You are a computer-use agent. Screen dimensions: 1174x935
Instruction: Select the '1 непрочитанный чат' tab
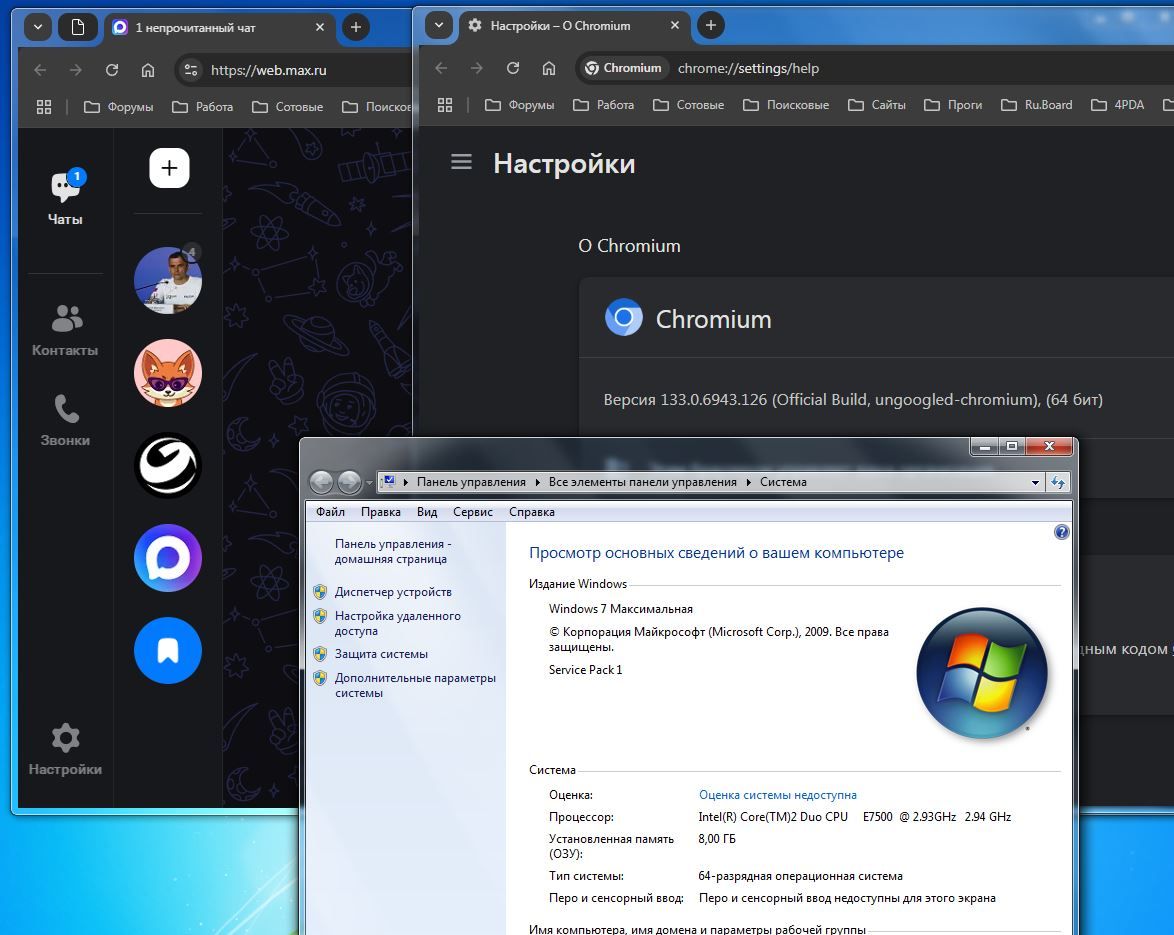219,28
